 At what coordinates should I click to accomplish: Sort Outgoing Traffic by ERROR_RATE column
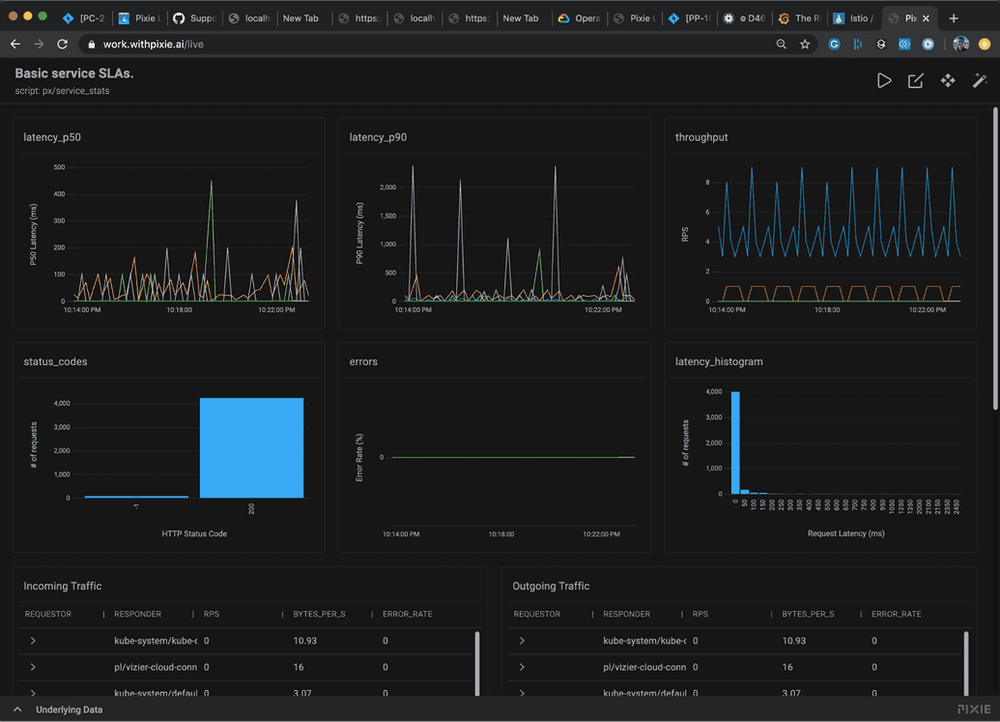[x=896, y=614]
